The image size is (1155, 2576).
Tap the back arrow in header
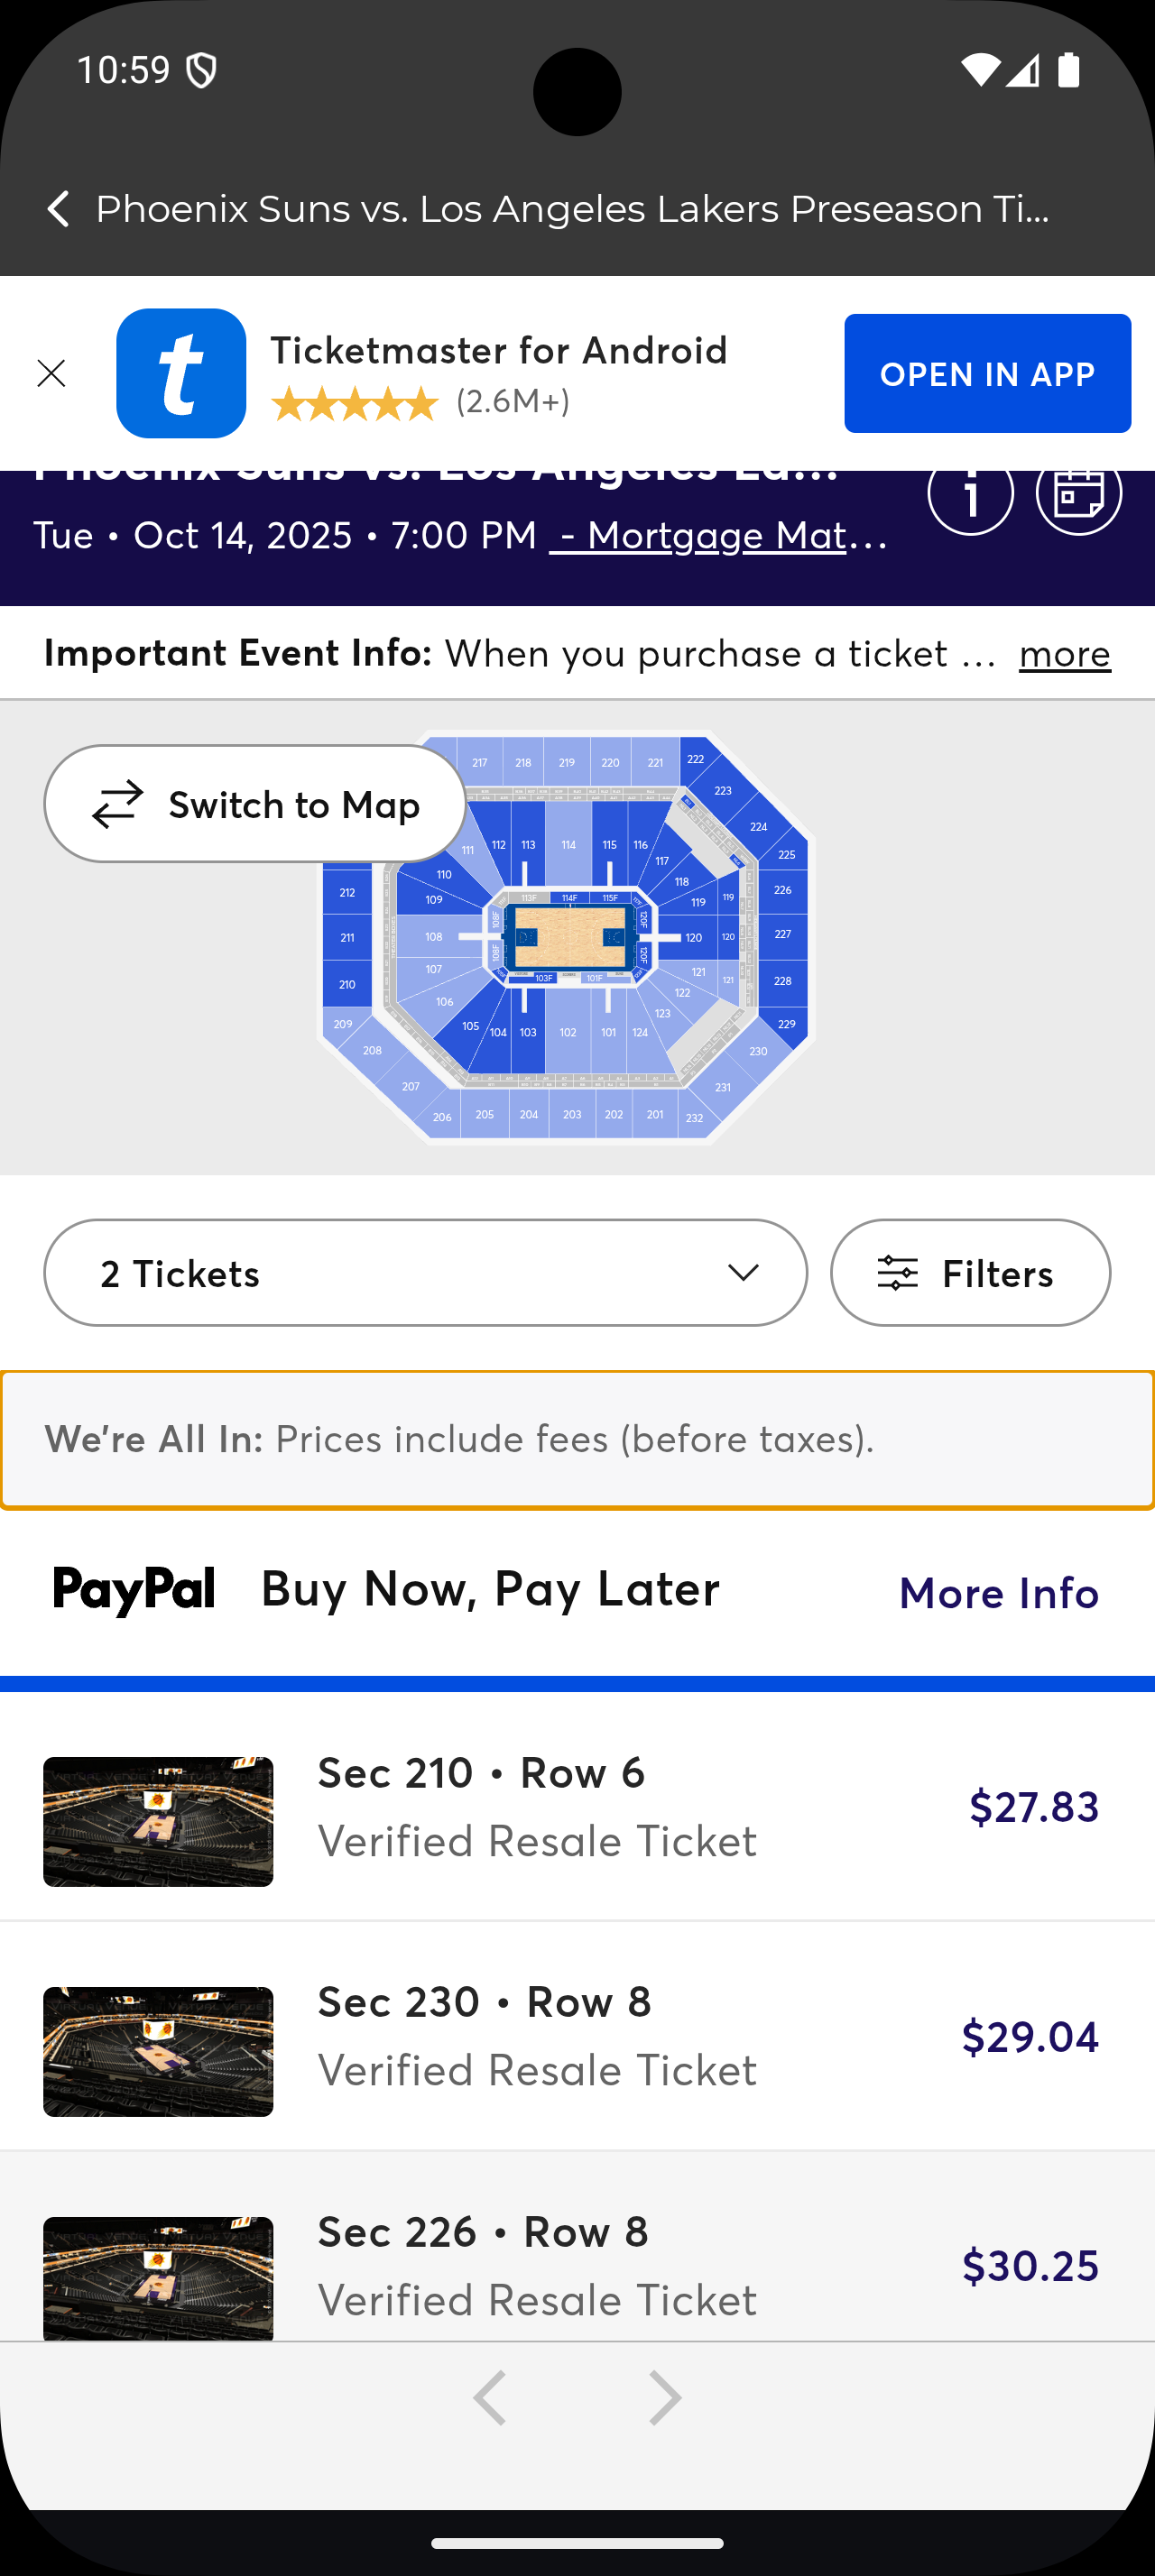(58, 209)
